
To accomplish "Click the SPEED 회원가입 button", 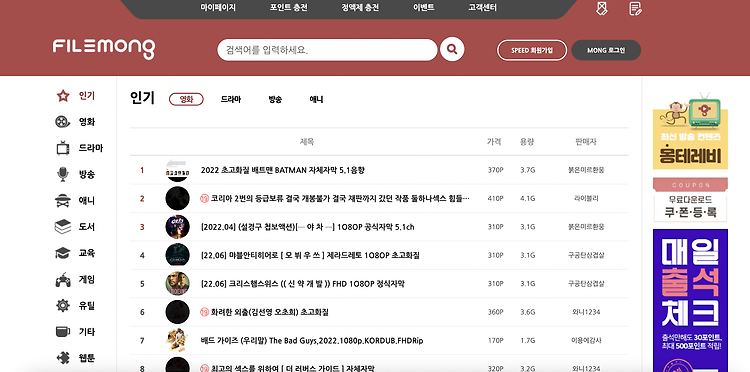I will pos(532,50).
